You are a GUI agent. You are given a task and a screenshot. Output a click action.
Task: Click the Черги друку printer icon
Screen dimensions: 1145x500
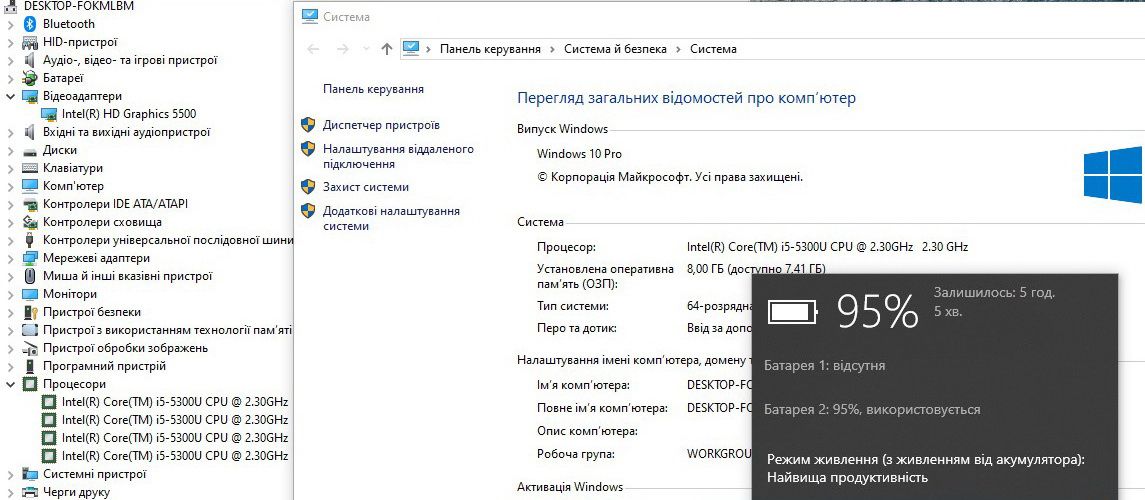coord(30,492)
